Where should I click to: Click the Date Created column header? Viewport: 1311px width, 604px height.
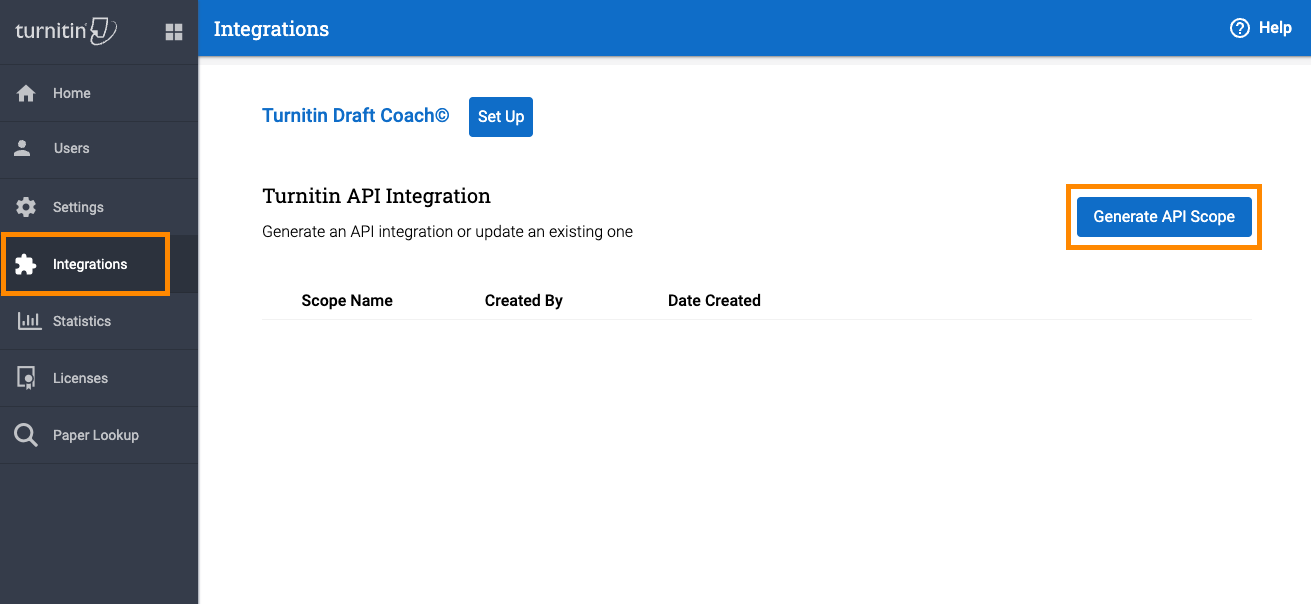(714, 300)
